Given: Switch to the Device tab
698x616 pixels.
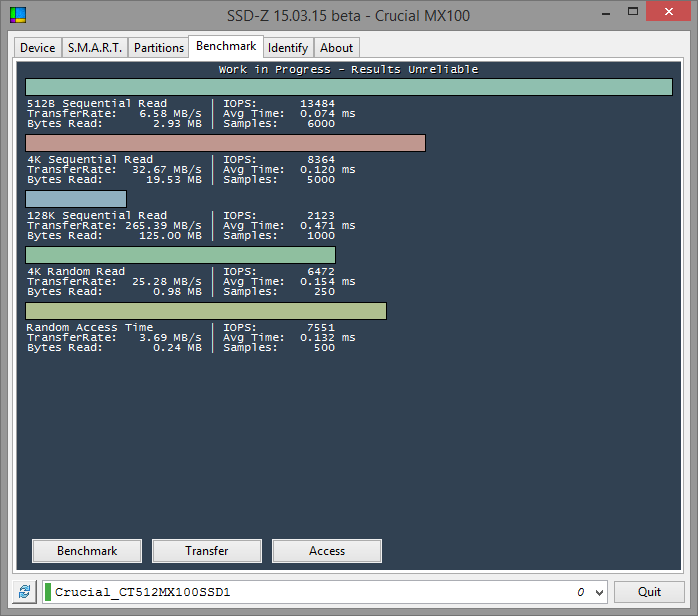Looking at the screenshot, I should point(38,48).
